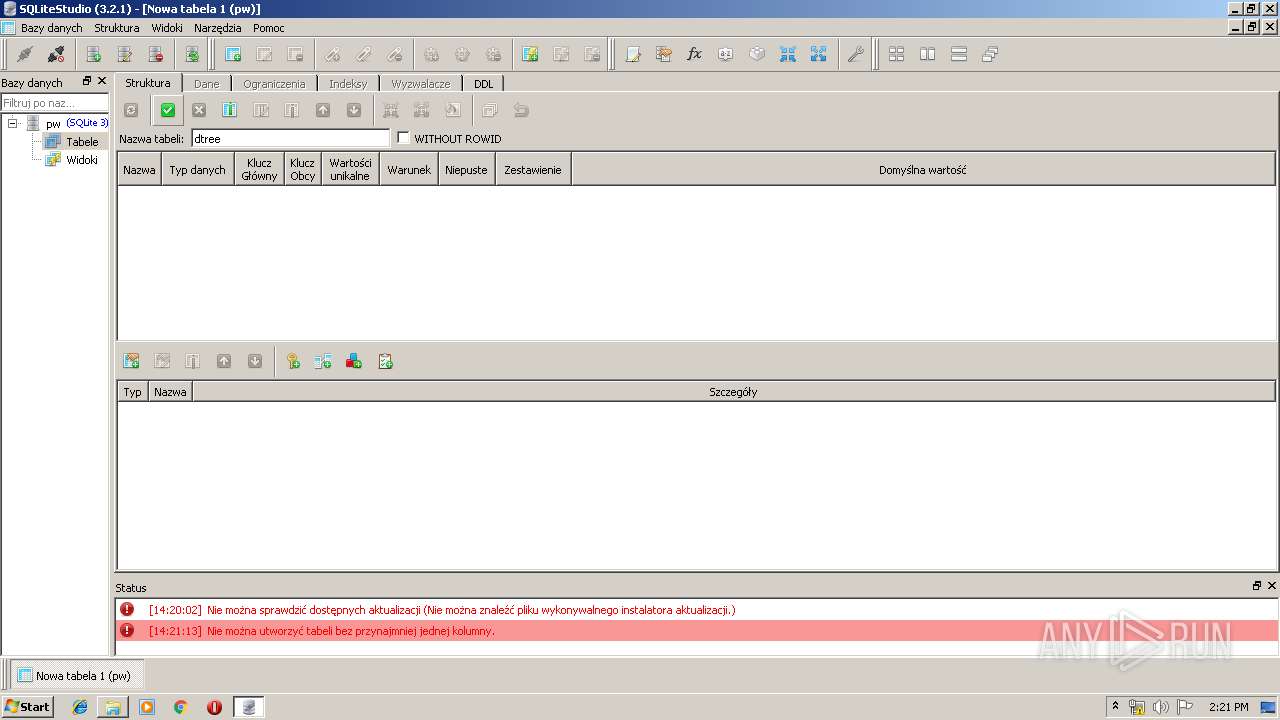Image resolution: width=1280 pixels, height=720 pixels.
Task: Click the Niepuste column header
Action: (467, 170)
